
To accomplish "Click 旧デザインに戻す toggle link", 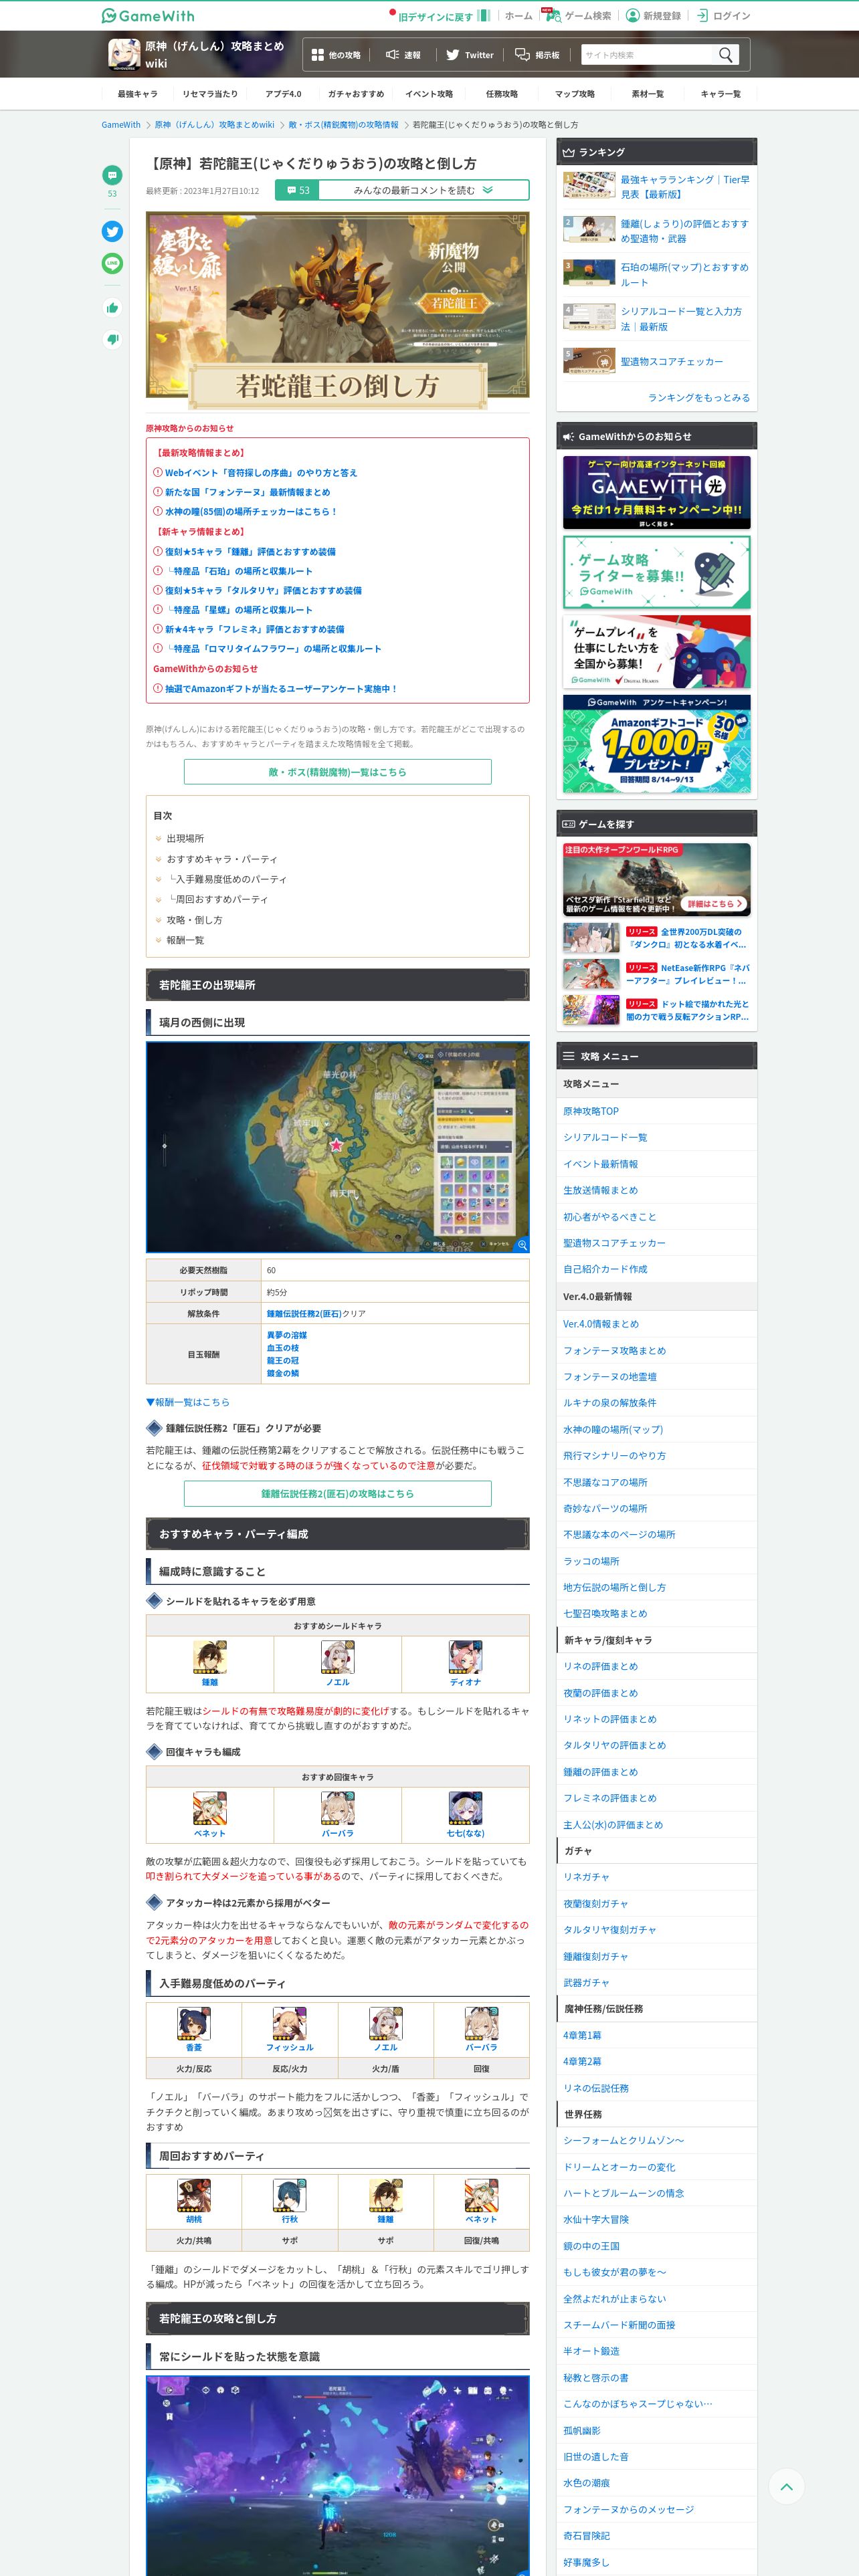I will [x=440, y=16].
